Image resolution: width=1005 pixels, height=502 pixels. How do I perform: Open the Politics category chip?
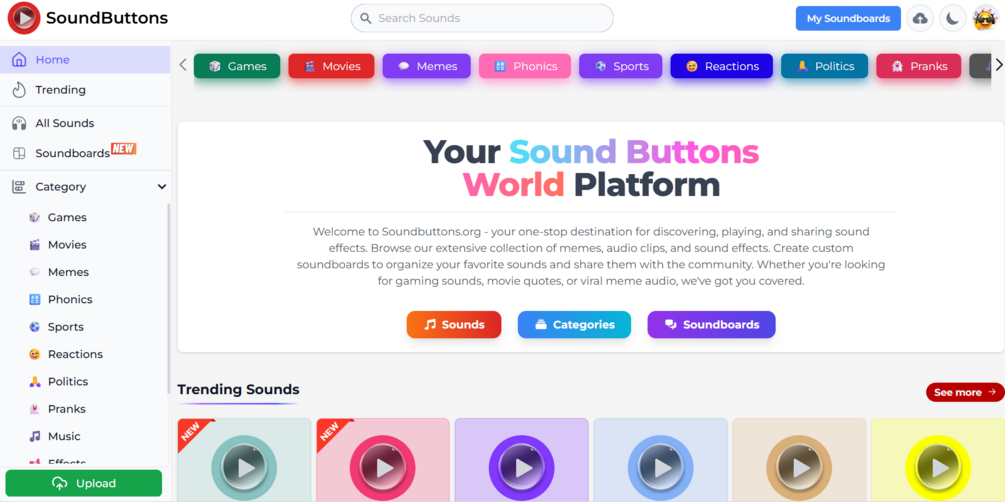824,66
